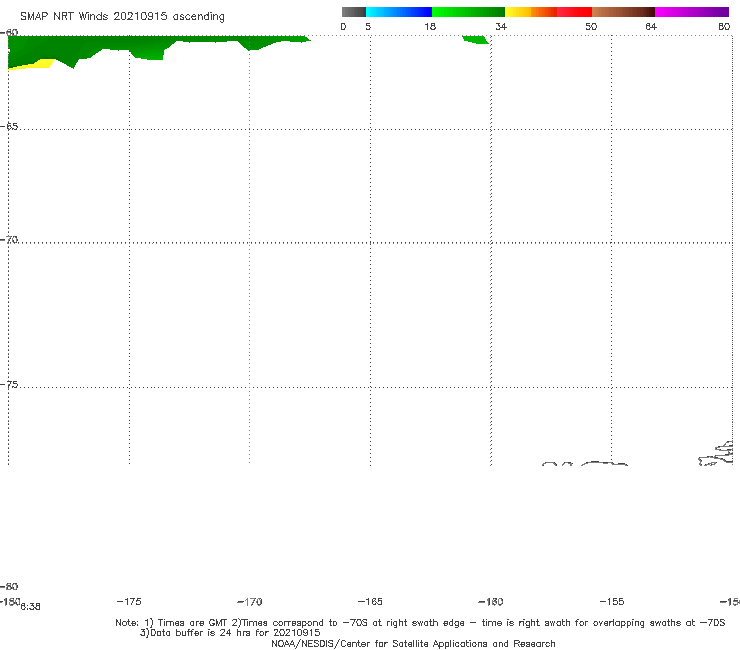Select the red segment of the colorbar
740x650 pixels.
tap(574, 12)
